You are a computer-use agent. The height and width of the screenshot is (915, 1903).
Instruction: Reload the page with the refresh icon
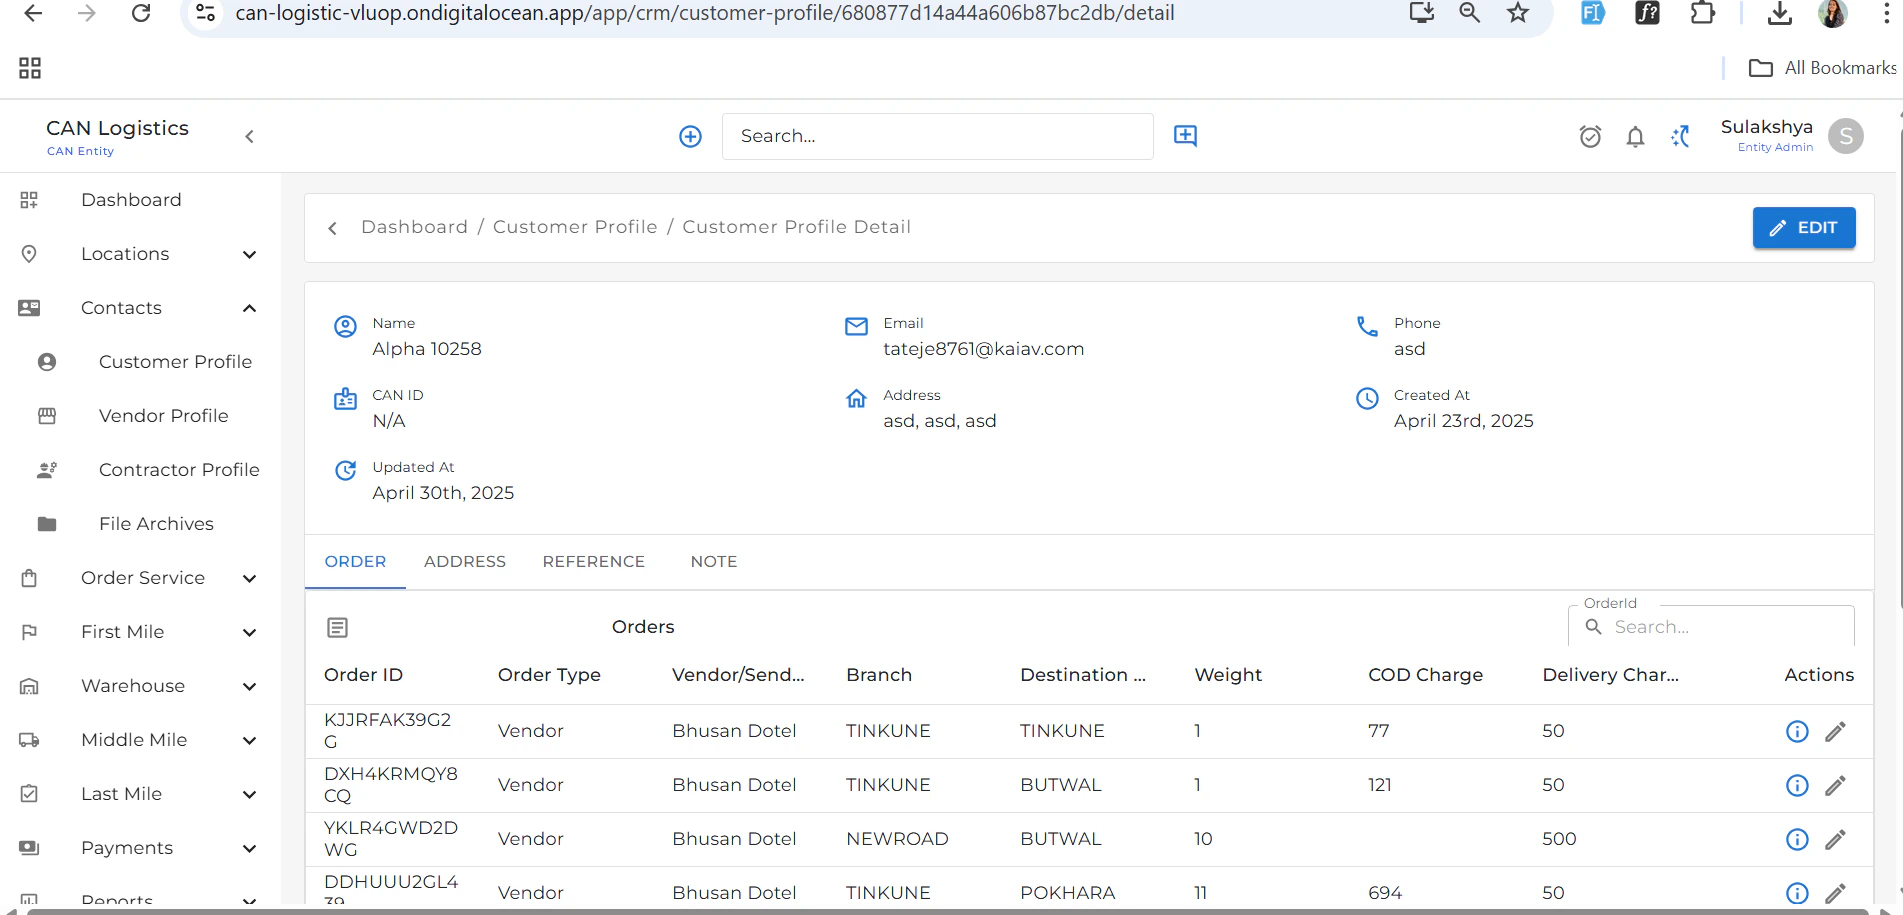click(141, 13)
